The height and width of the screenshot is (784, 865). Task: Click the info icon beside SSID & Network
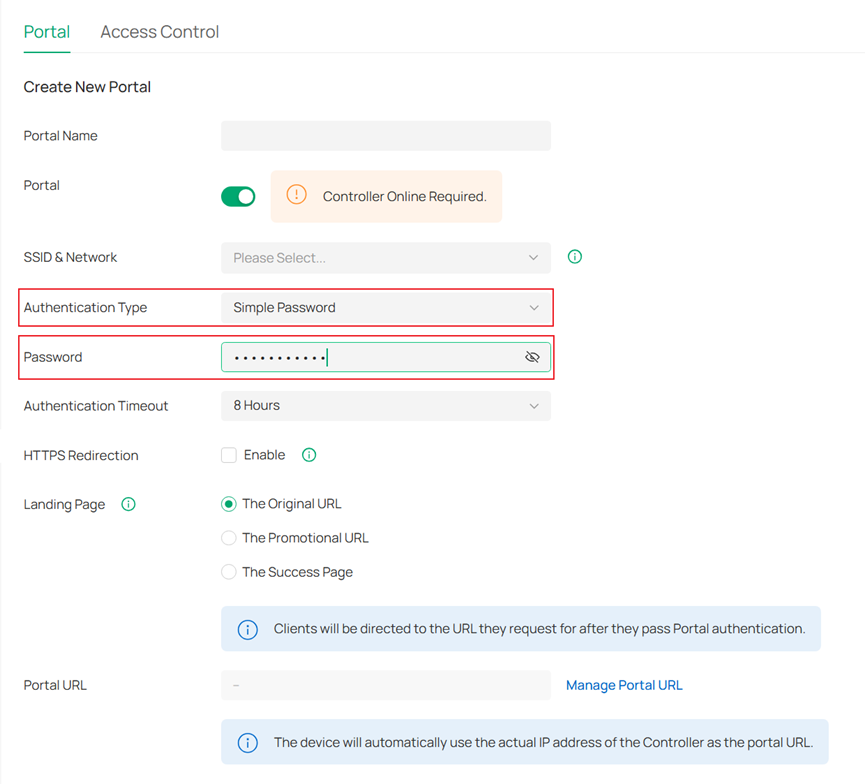(x=575, y=257)
